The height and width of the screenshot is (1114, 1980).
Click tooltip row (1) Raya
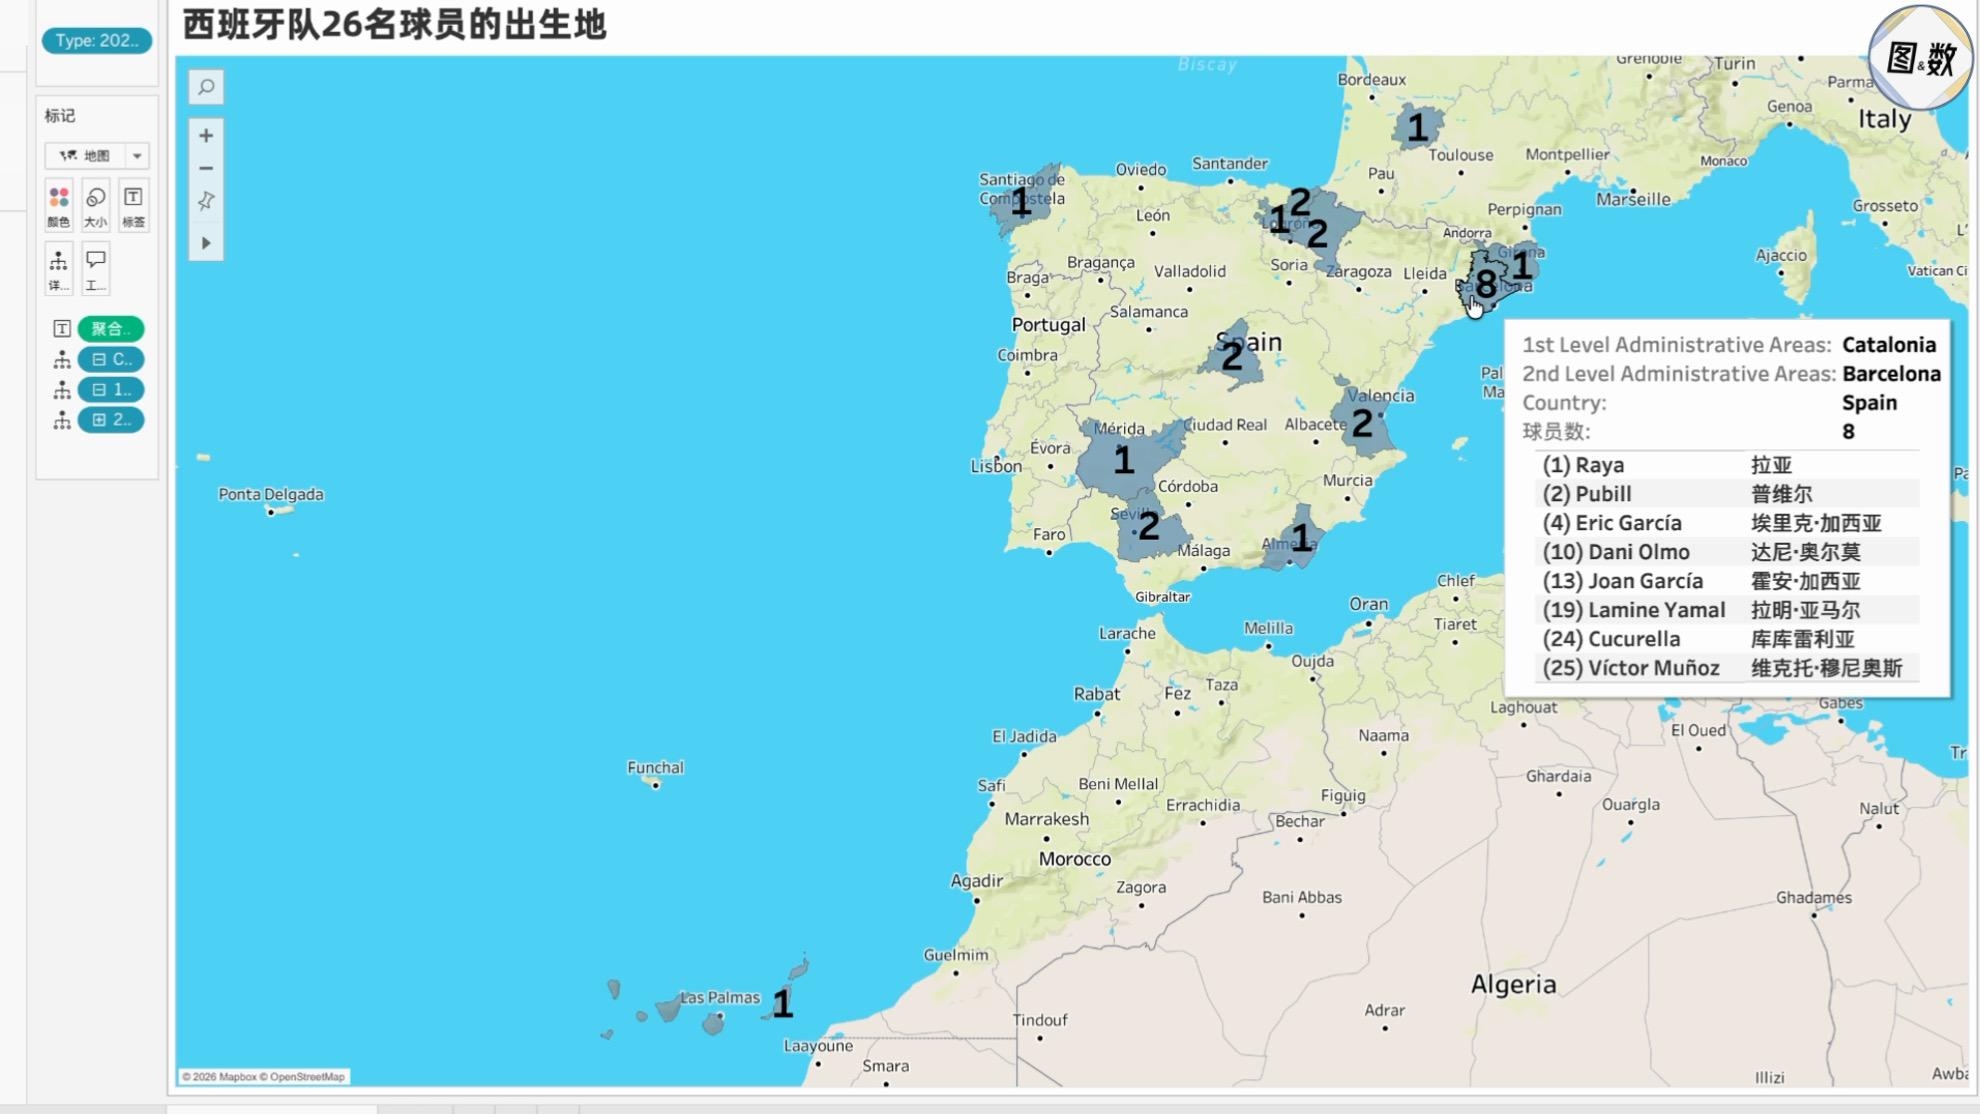click(x=1726, y=465)
